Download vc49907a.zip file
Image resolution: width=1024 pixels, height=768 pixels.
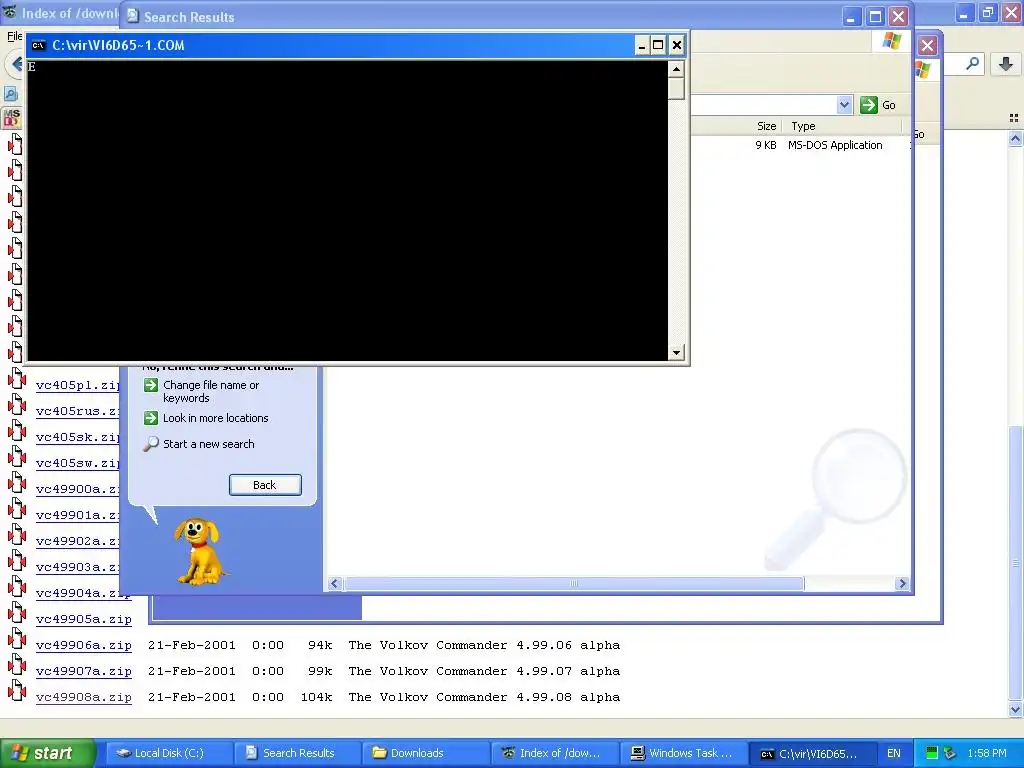[84, 671]
